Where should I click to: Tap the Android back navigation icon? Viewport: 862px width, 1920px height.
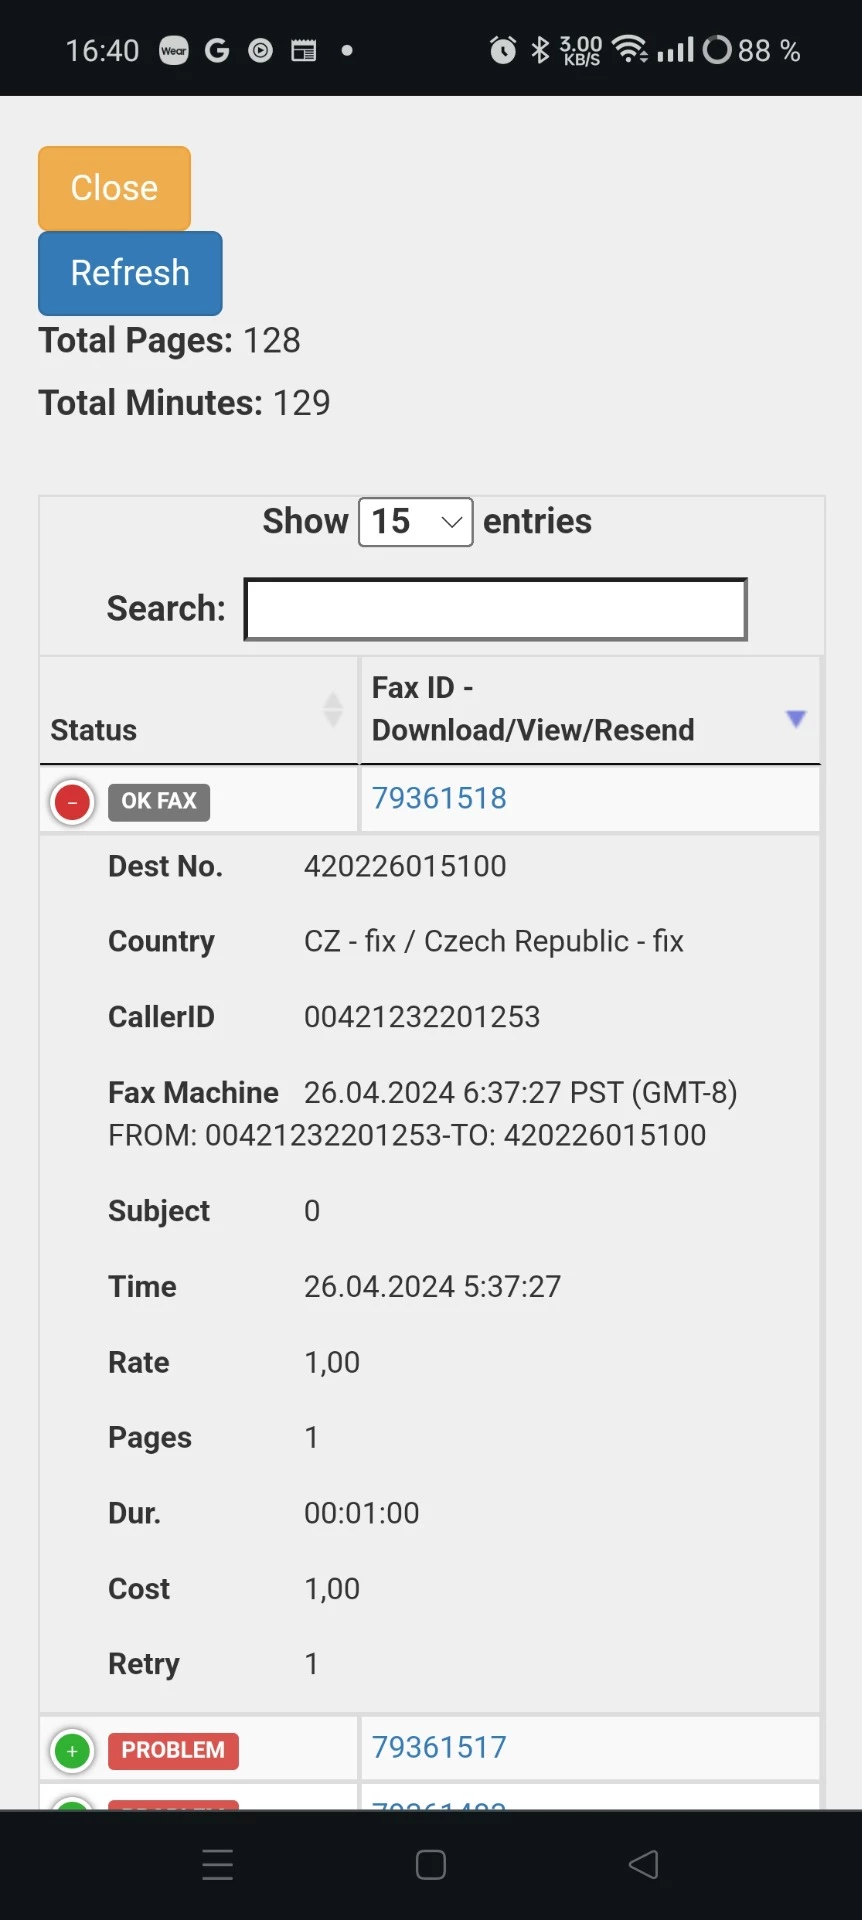pyautogui.click(x=644, y=1864)
